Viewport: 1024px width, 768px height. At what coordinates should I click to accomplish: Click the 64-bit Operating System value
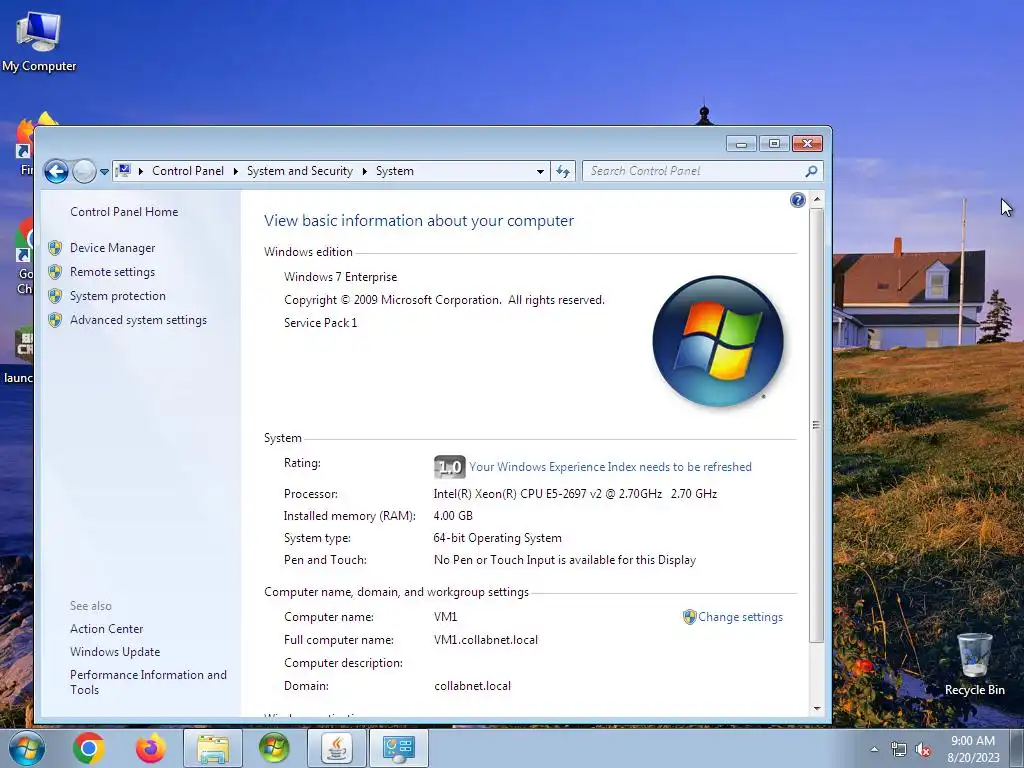tap(498, 538)
